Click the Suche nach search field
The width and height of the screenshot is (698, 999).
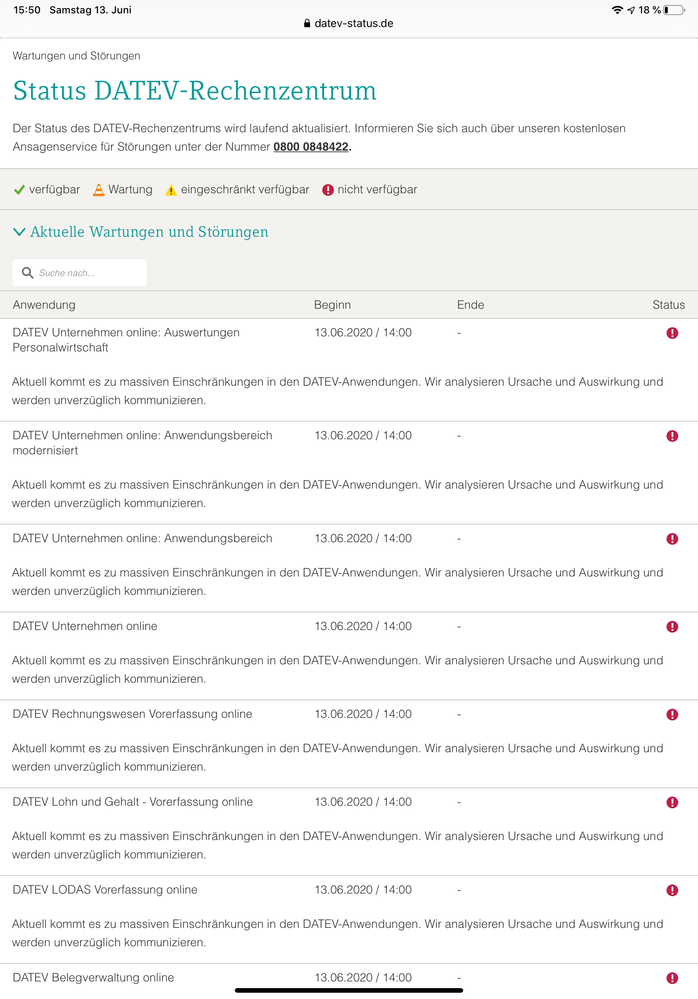coord(80,273)
